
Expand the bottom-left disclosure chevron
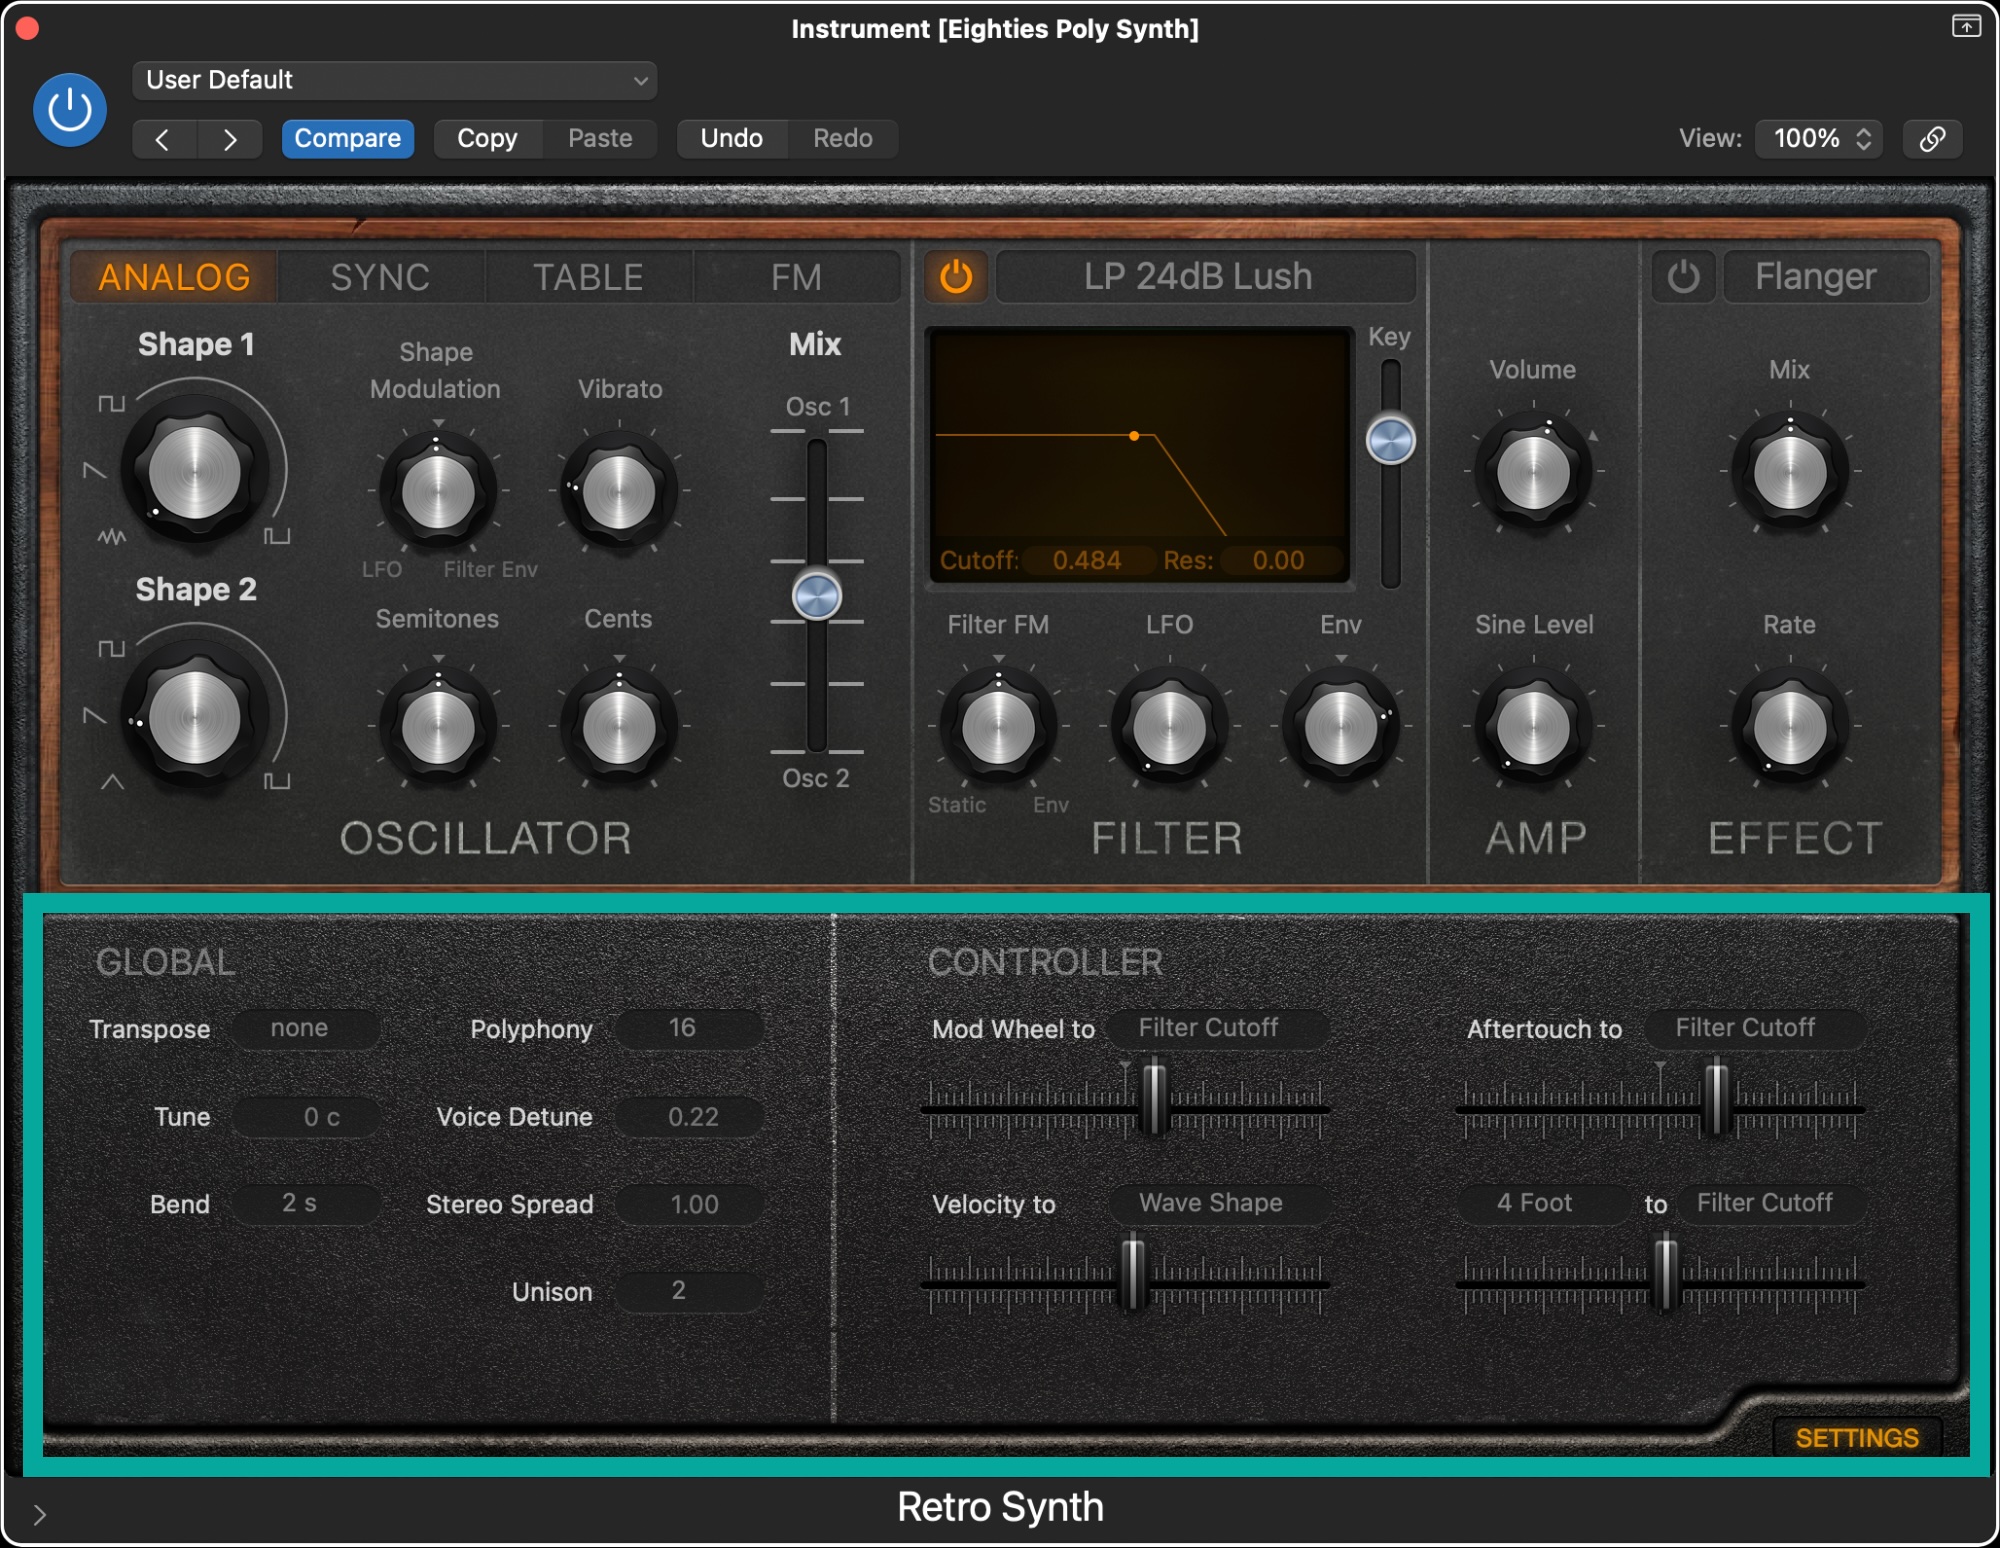[x=39, y=1514]
